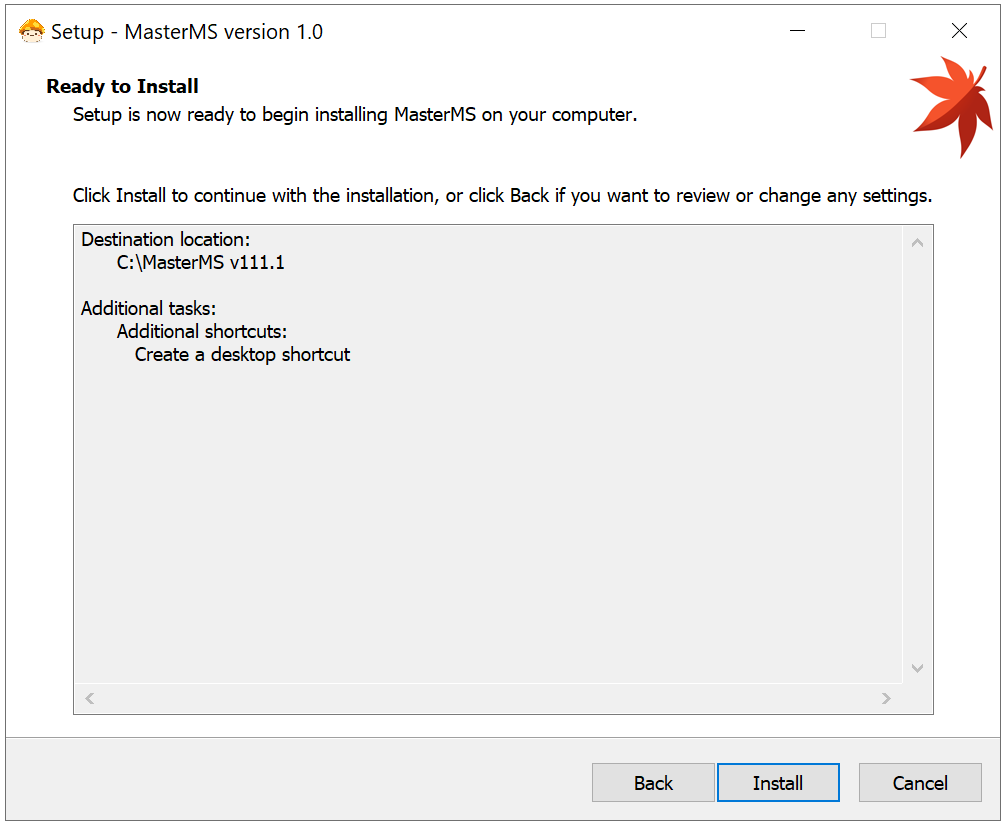Click the summary box scroll-up arrow

tap(917, 243)
